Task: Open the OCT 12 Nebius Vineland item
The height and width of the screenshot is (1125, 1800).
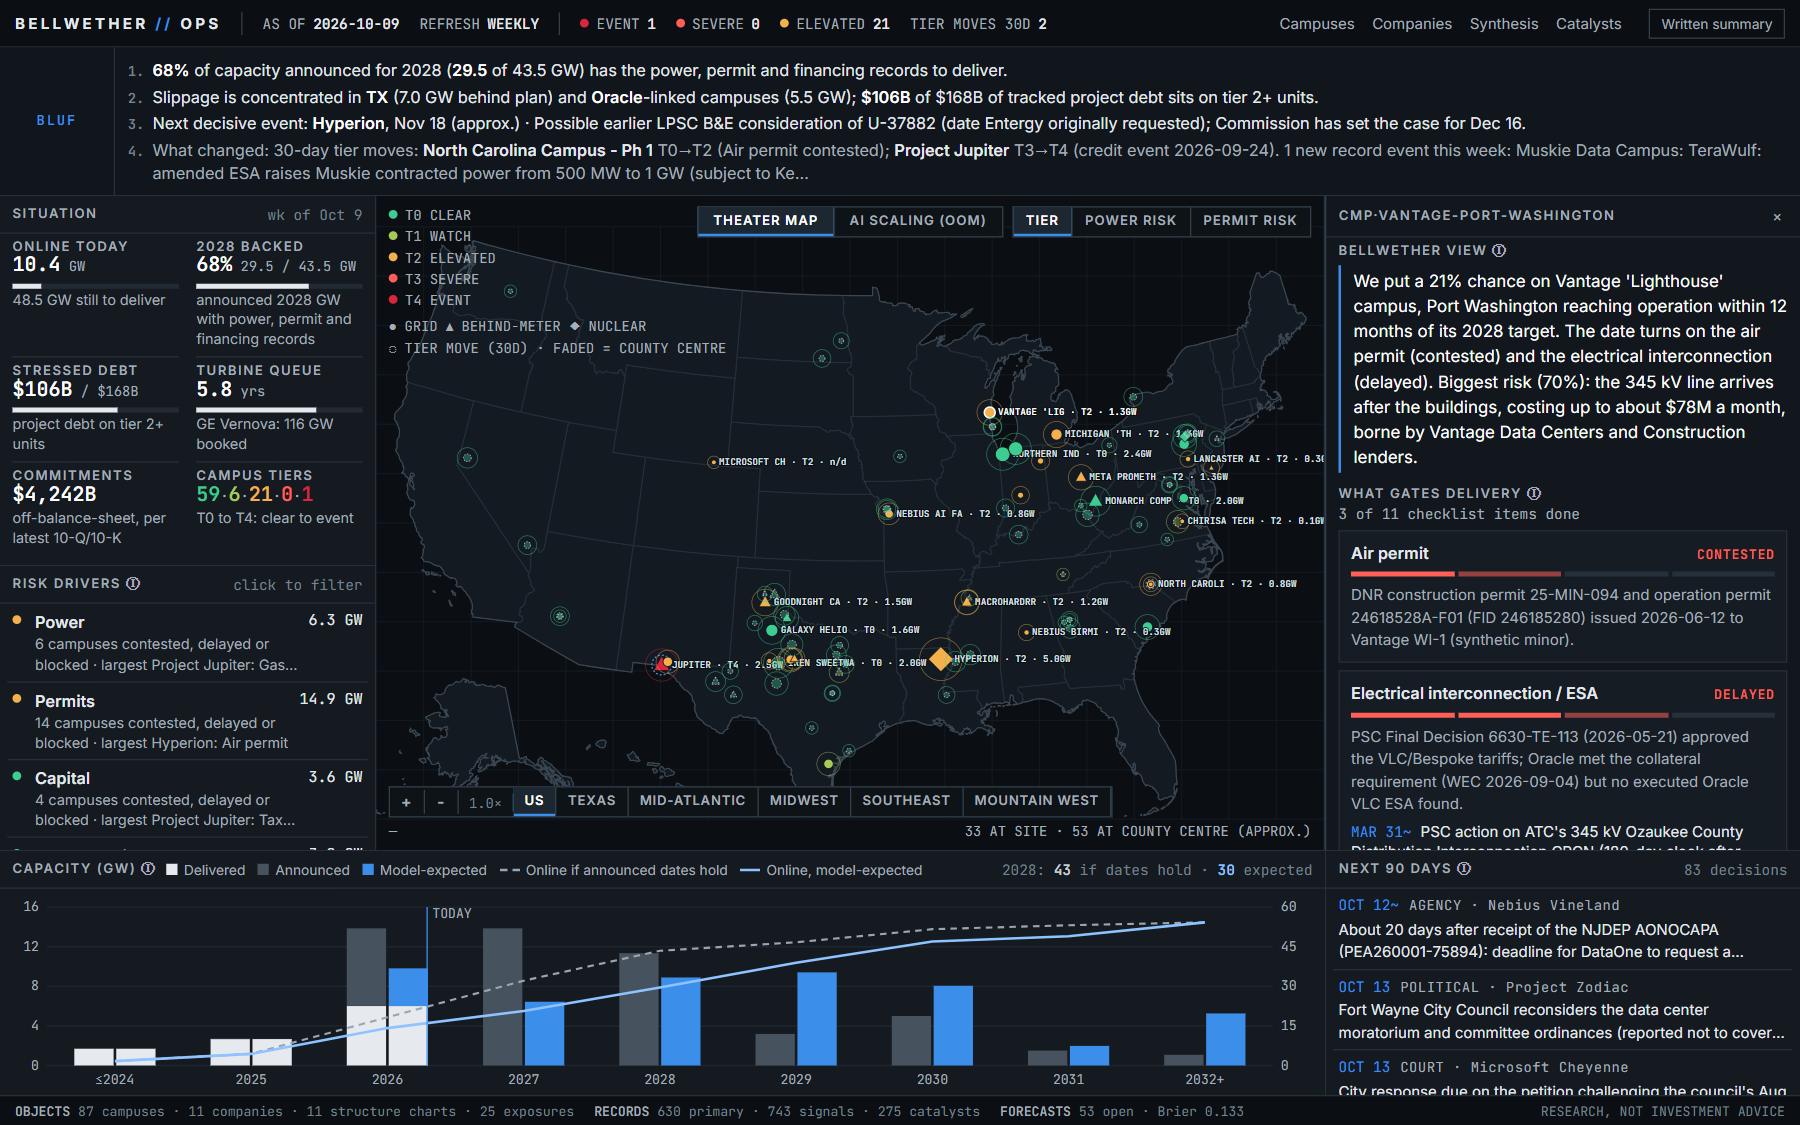Action: (1562, 929)
